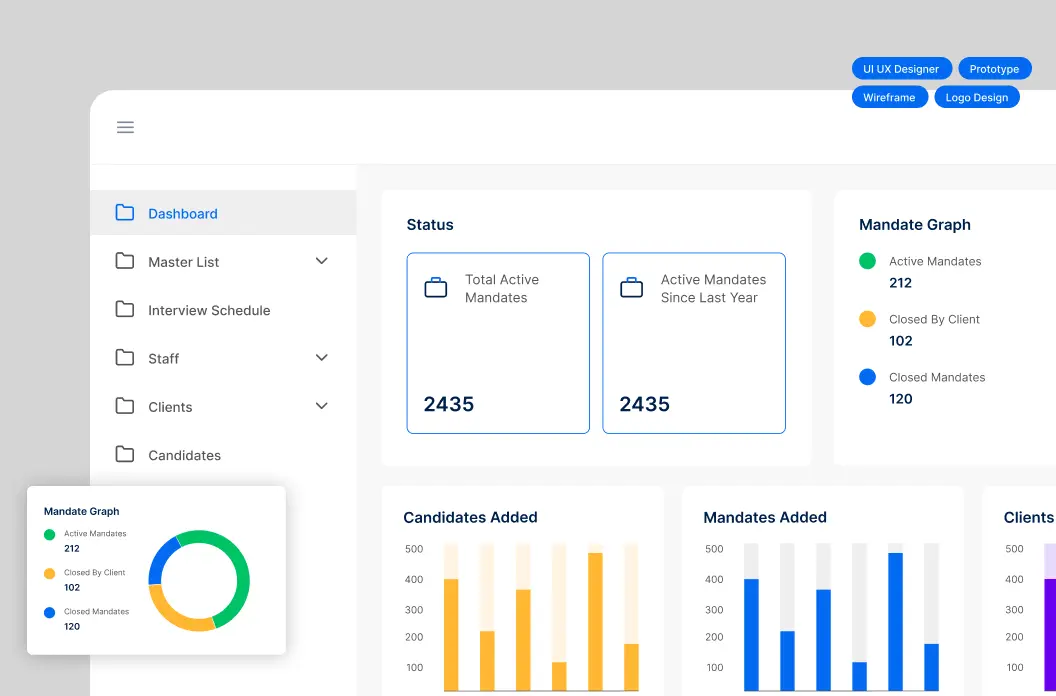The width and height of the screenshot is (1056, 696).
Task: Click green Active Mandates legend dot
Action: tap(867, 261)
